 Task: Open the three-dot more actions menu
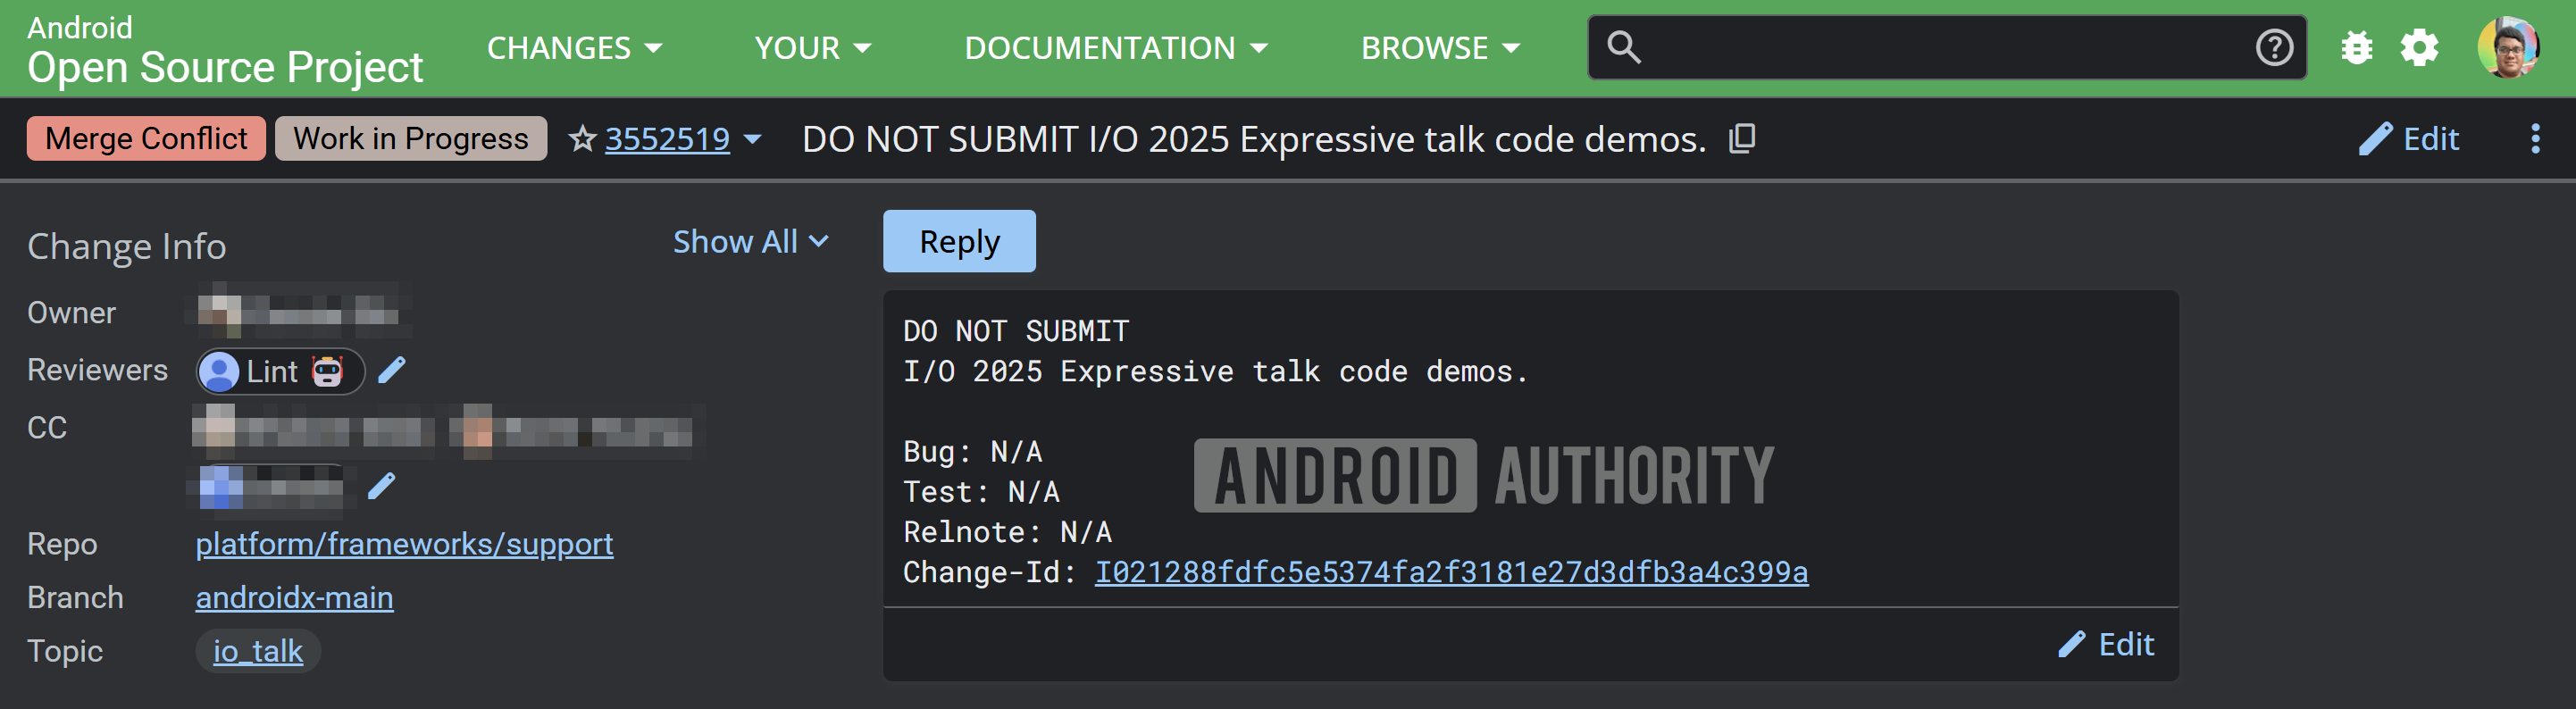(x=2534, y=138)
